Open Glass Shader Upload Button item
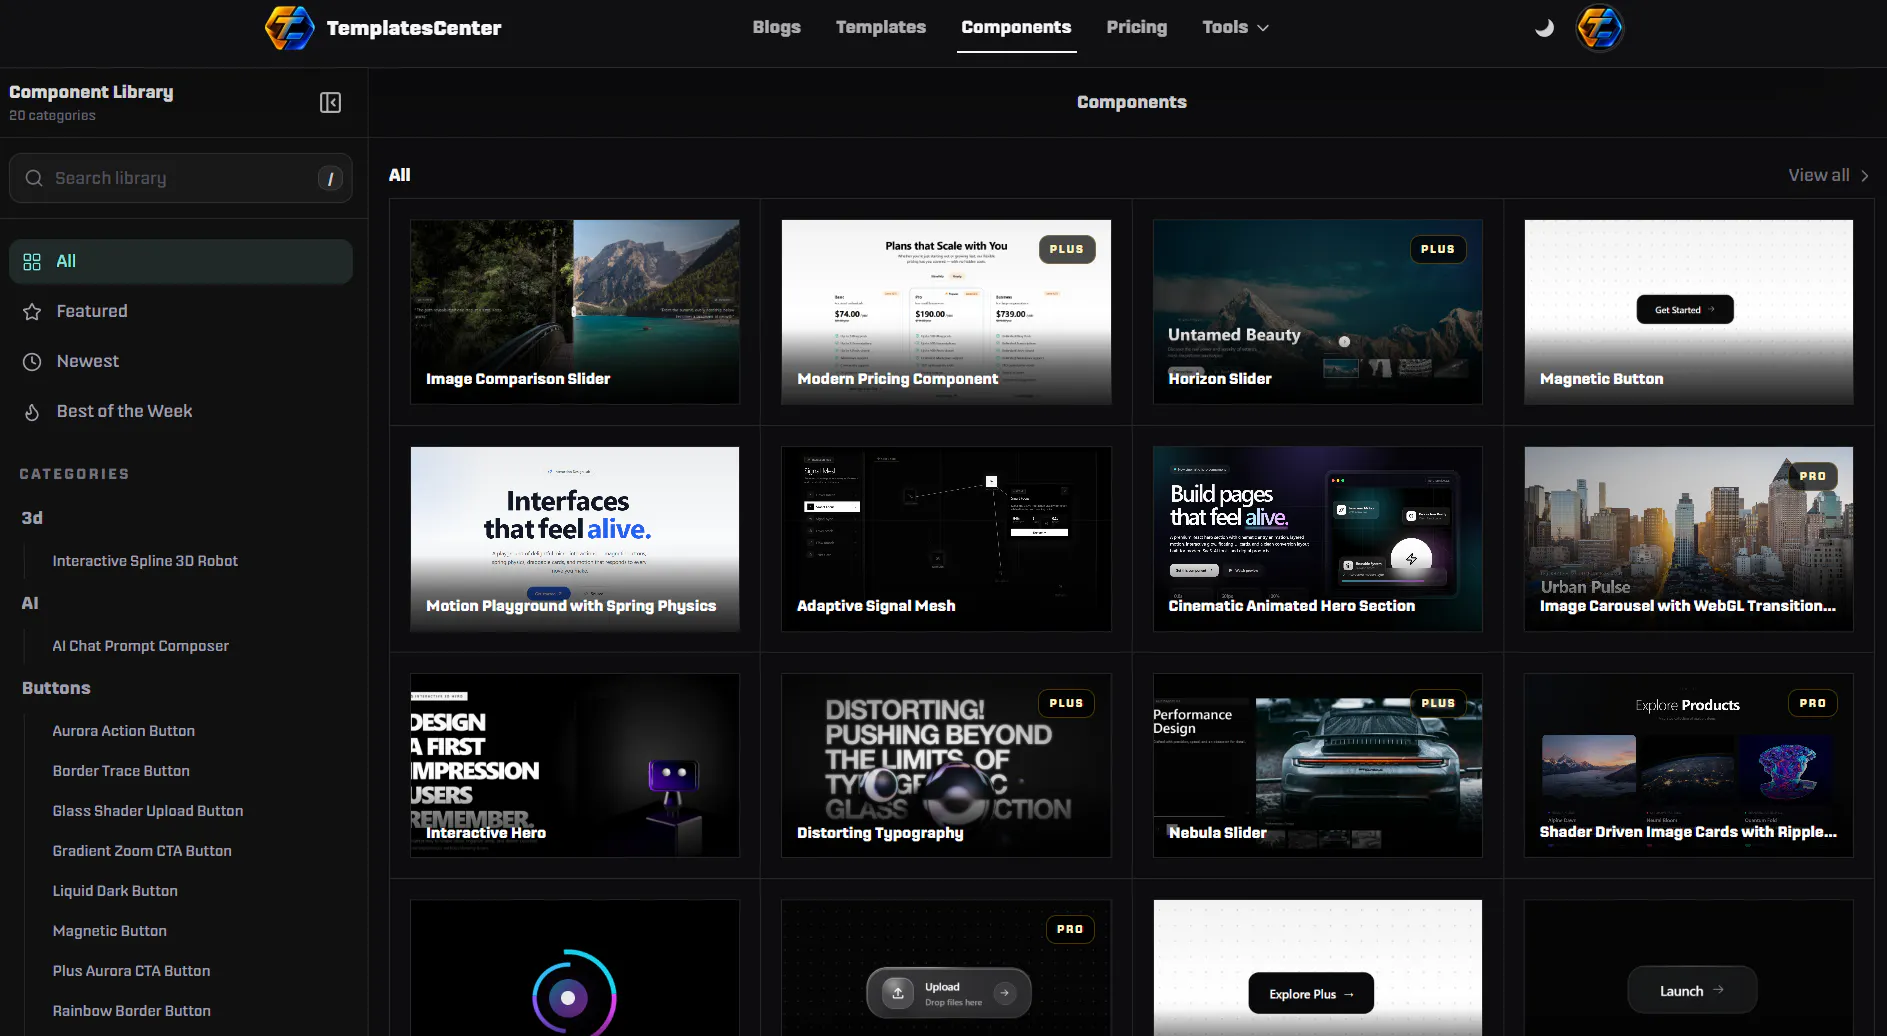The width and height of the screenshot is (1887, 1036). (x=148, y=811)
